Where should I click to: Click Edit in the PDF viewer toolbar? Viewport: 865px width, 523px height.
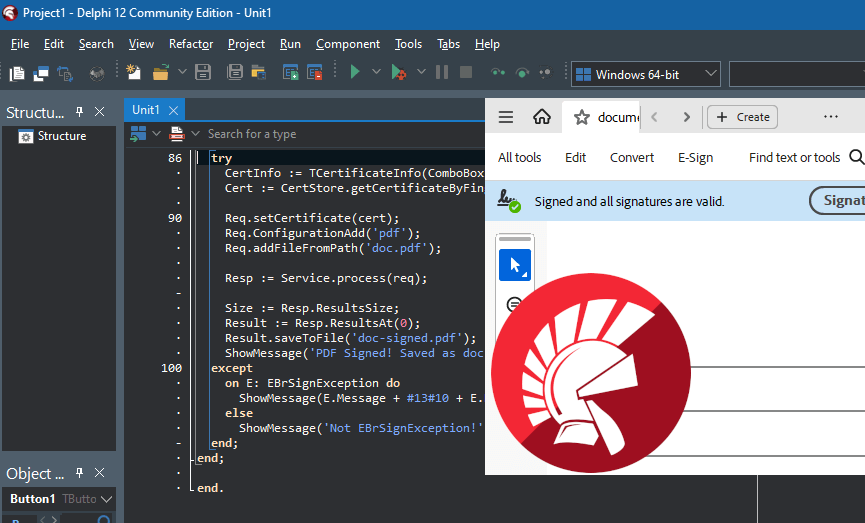(x=575, y=158)
